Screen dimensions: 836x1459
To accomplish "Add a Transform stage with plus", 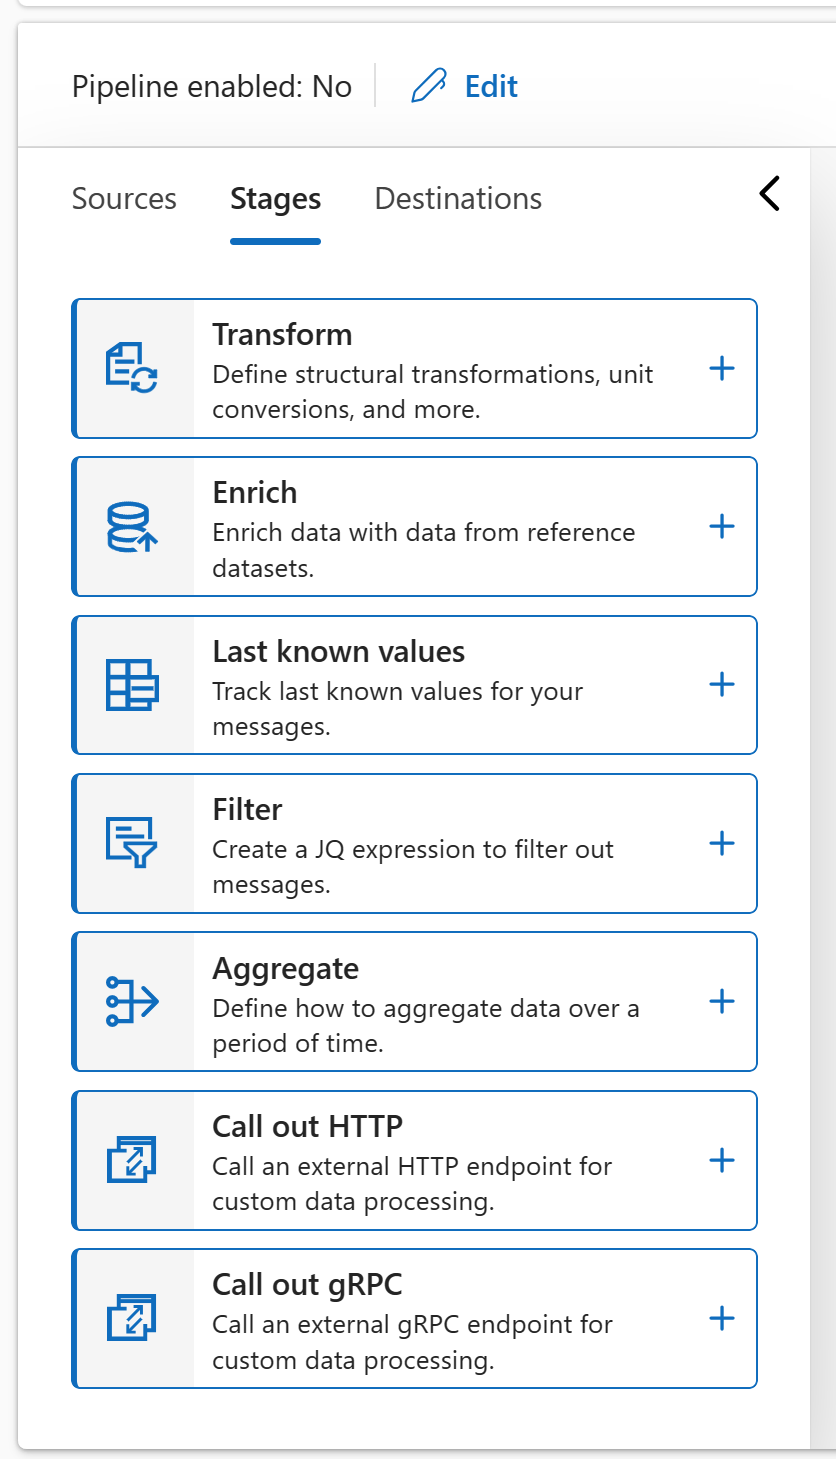I will tap(722, 368).
